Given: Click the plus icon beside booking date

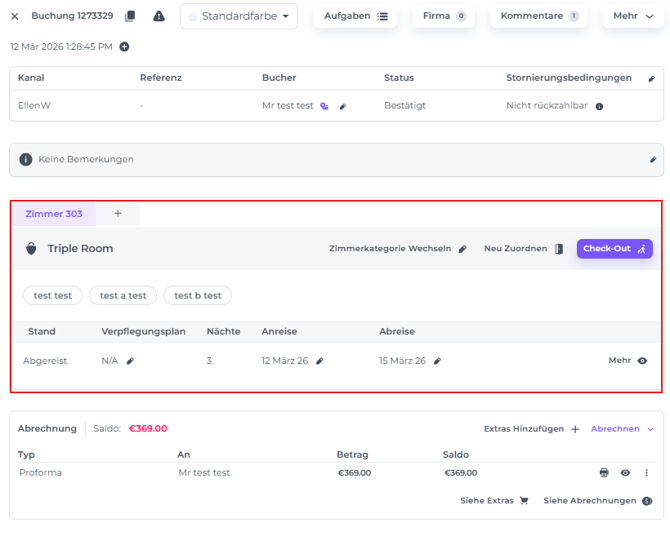Looking at the screenshot, I should coord(124,47).
